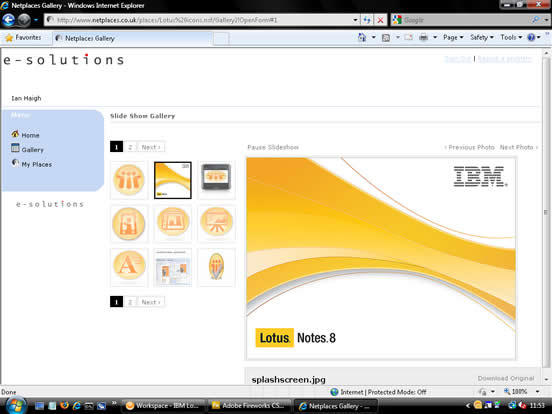Click Pause Slideshow link
The width and height of the screenshot is (552, 414).
point(273,147)
